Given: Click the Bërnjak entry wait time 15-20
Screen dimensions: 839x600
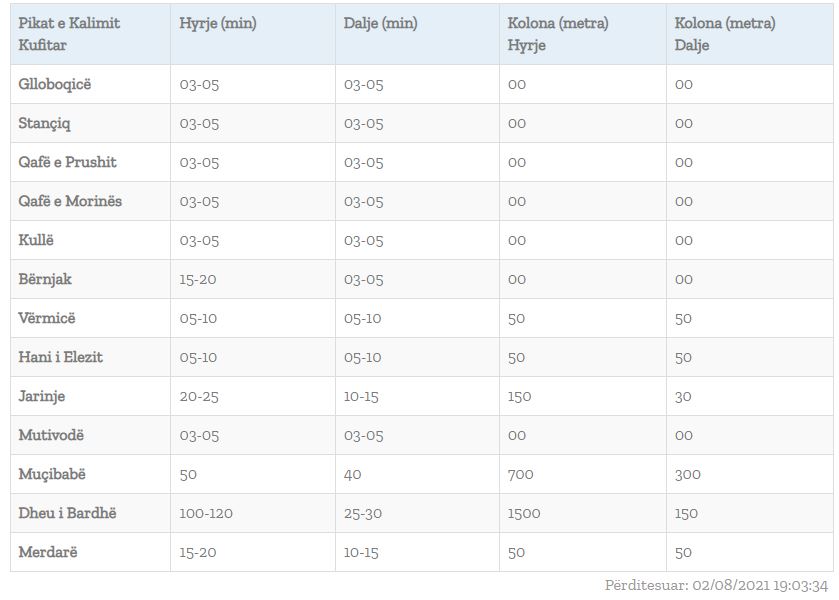Looking at the screenshot, I should 198,279.
